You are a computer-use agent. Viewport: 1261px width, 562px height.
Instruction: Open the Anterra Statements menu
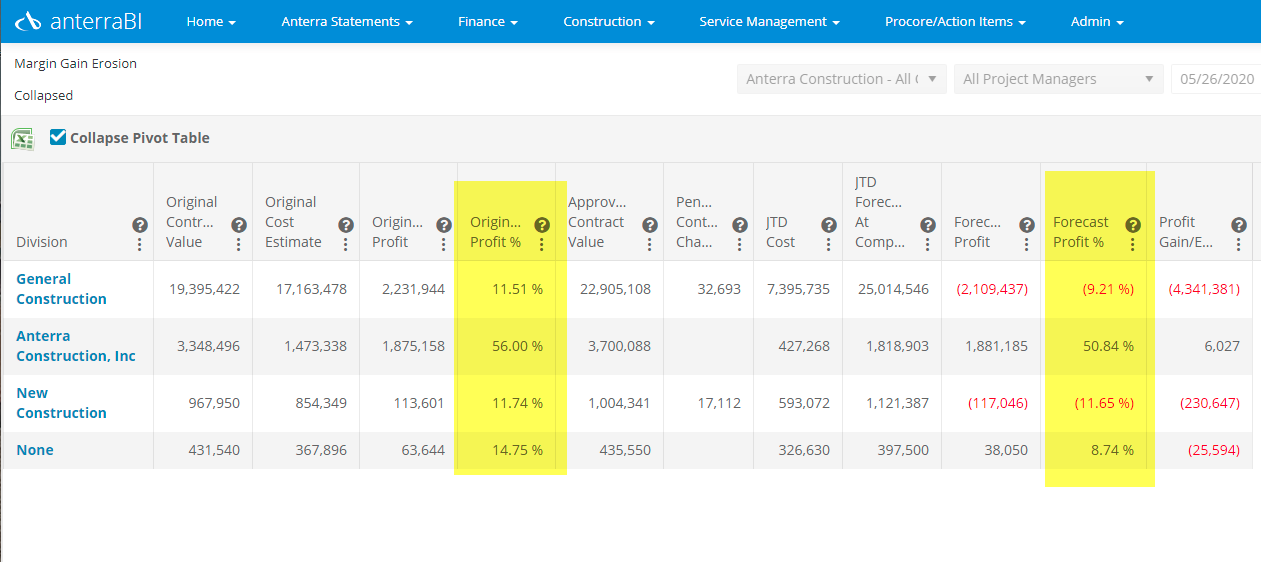click(x=347, y=21)
